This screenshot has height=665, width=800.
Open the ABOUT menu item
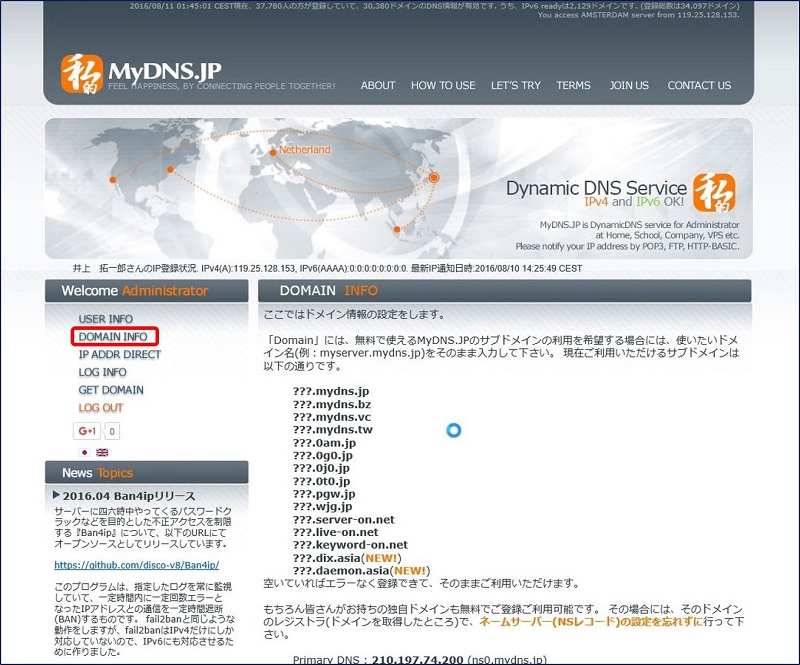tap(378, 86)
